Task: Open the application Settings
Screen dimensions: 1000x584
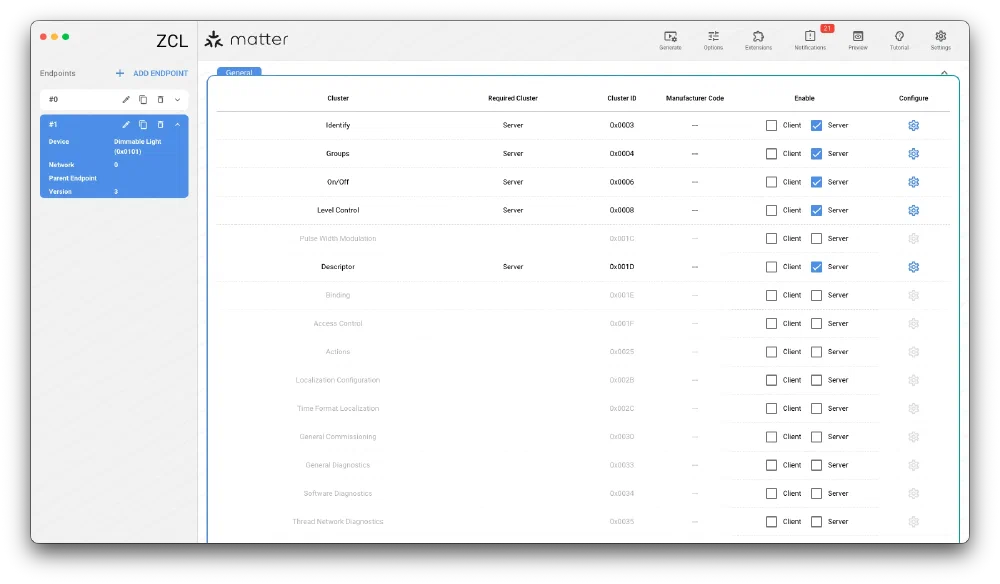Action: point(940,38)
